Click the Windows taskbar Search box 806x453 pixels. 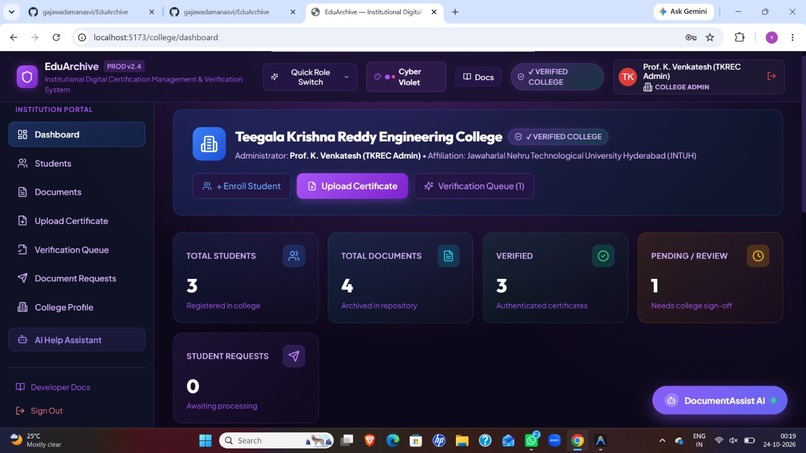(x=276, y=441)
